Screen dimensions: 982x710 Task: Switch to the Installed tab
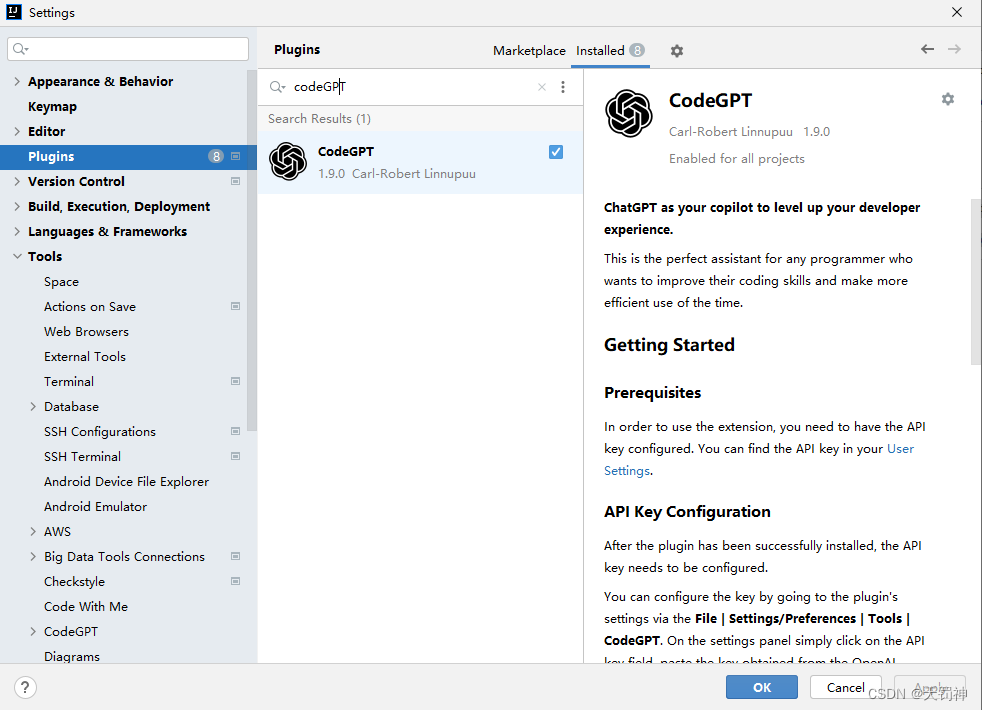[x=610, y=51]
